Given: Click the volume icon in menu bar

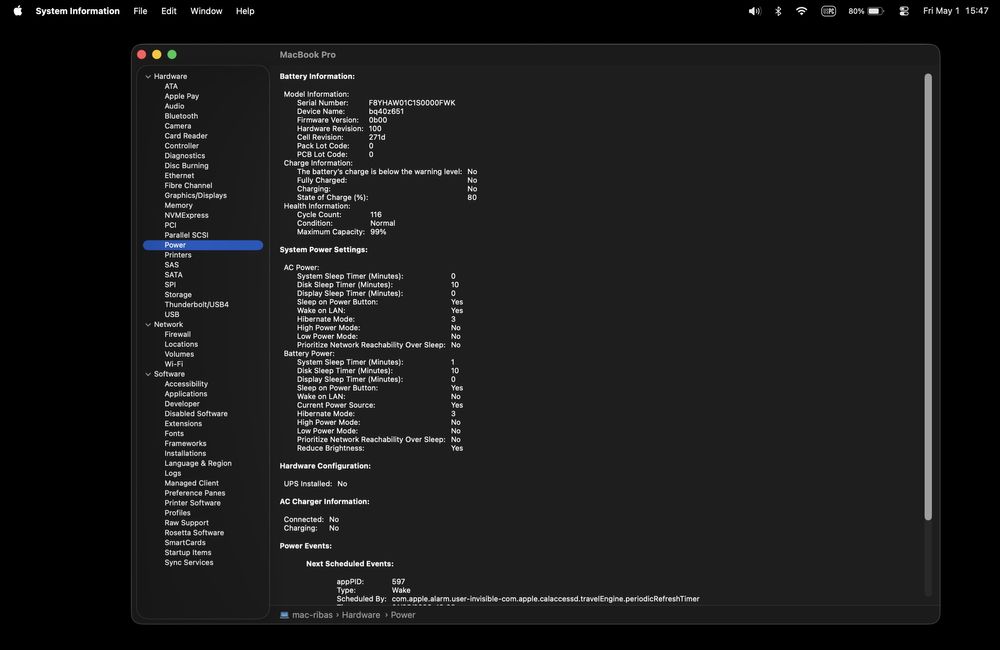Looking at the screenshot, I should click(x=754, y=11).
